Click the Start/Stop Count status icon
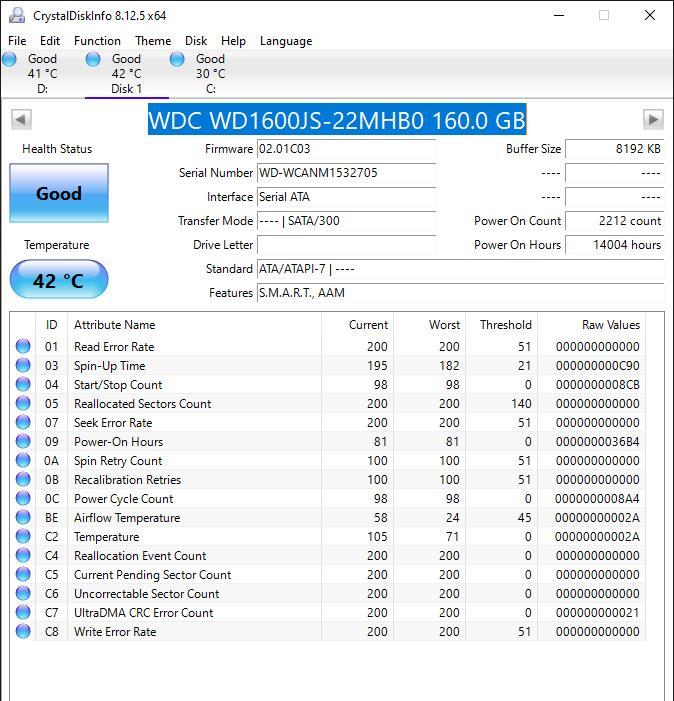 click(23, 384)
